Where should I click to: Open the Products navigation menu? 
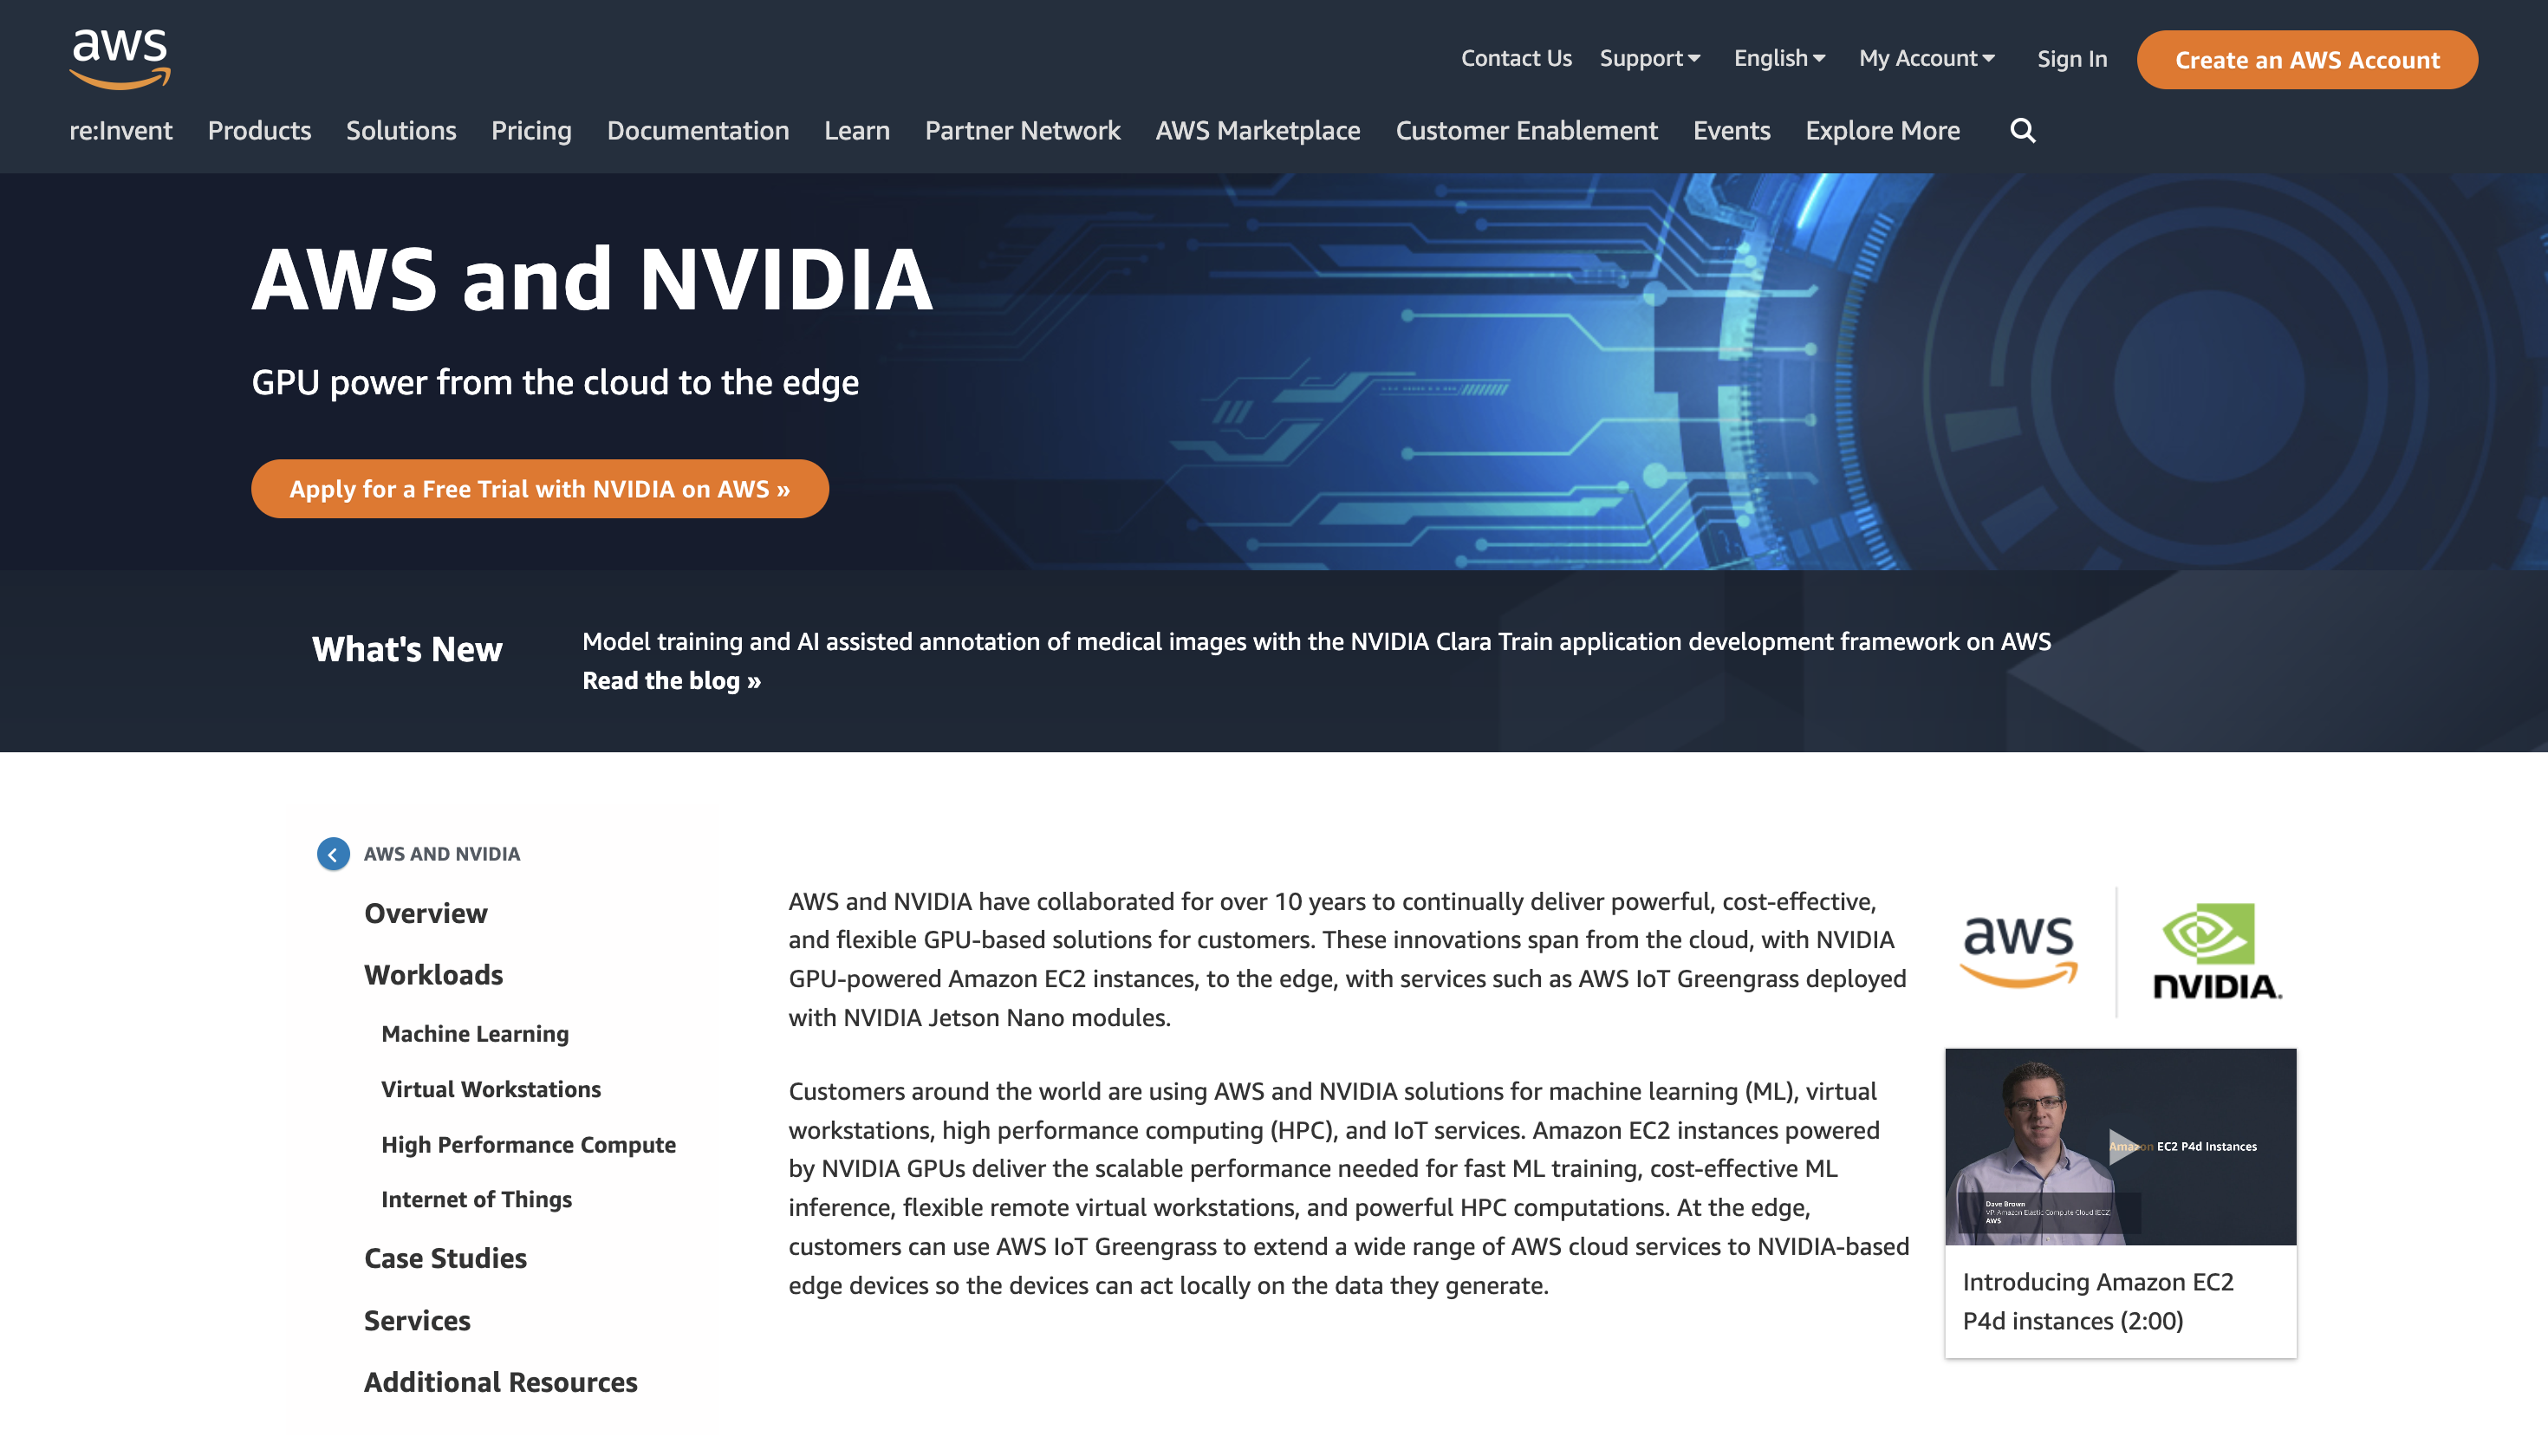point(259,129)
